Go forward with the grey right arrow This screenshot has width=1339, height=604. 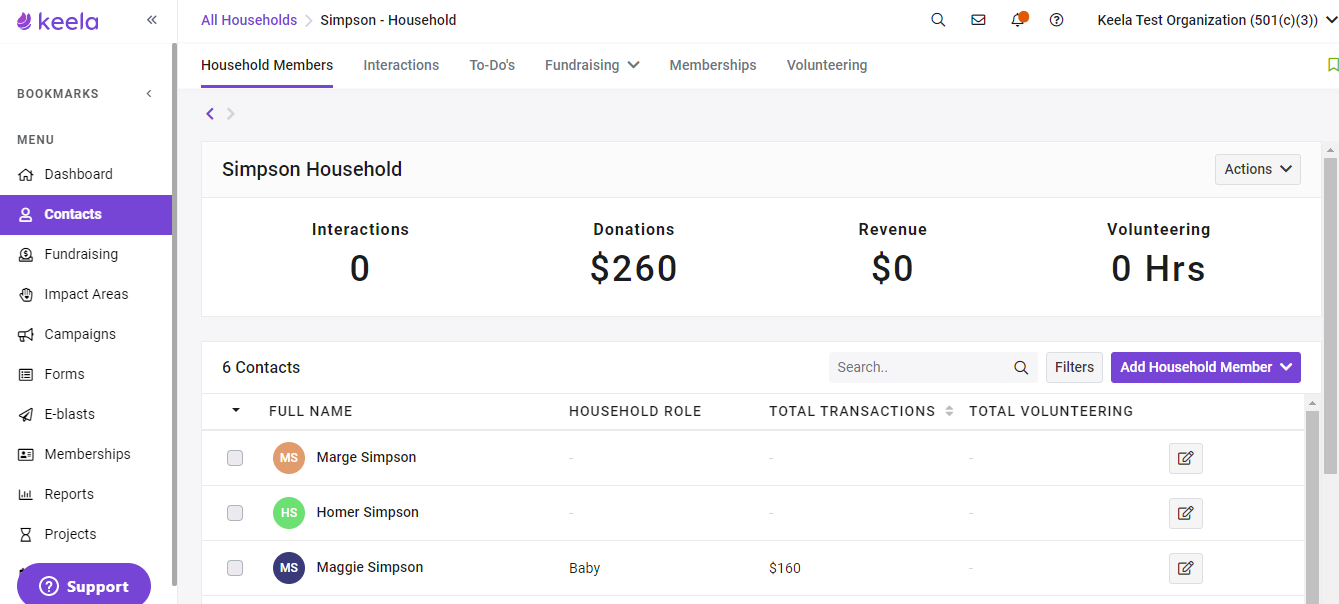[x=231, y=113]
